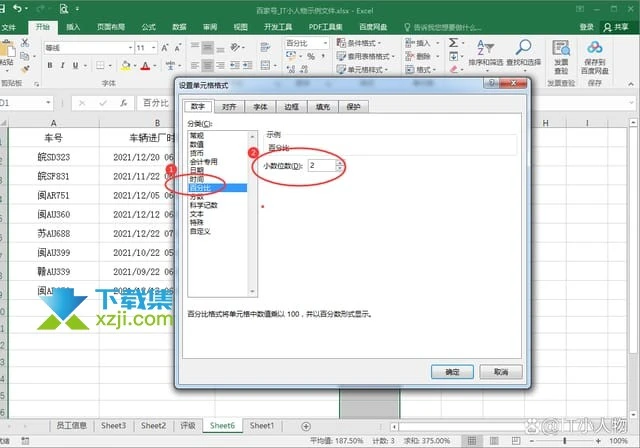The image size is (640, 448).
Task: Click the Share button
Action: [x=617, y=27]
